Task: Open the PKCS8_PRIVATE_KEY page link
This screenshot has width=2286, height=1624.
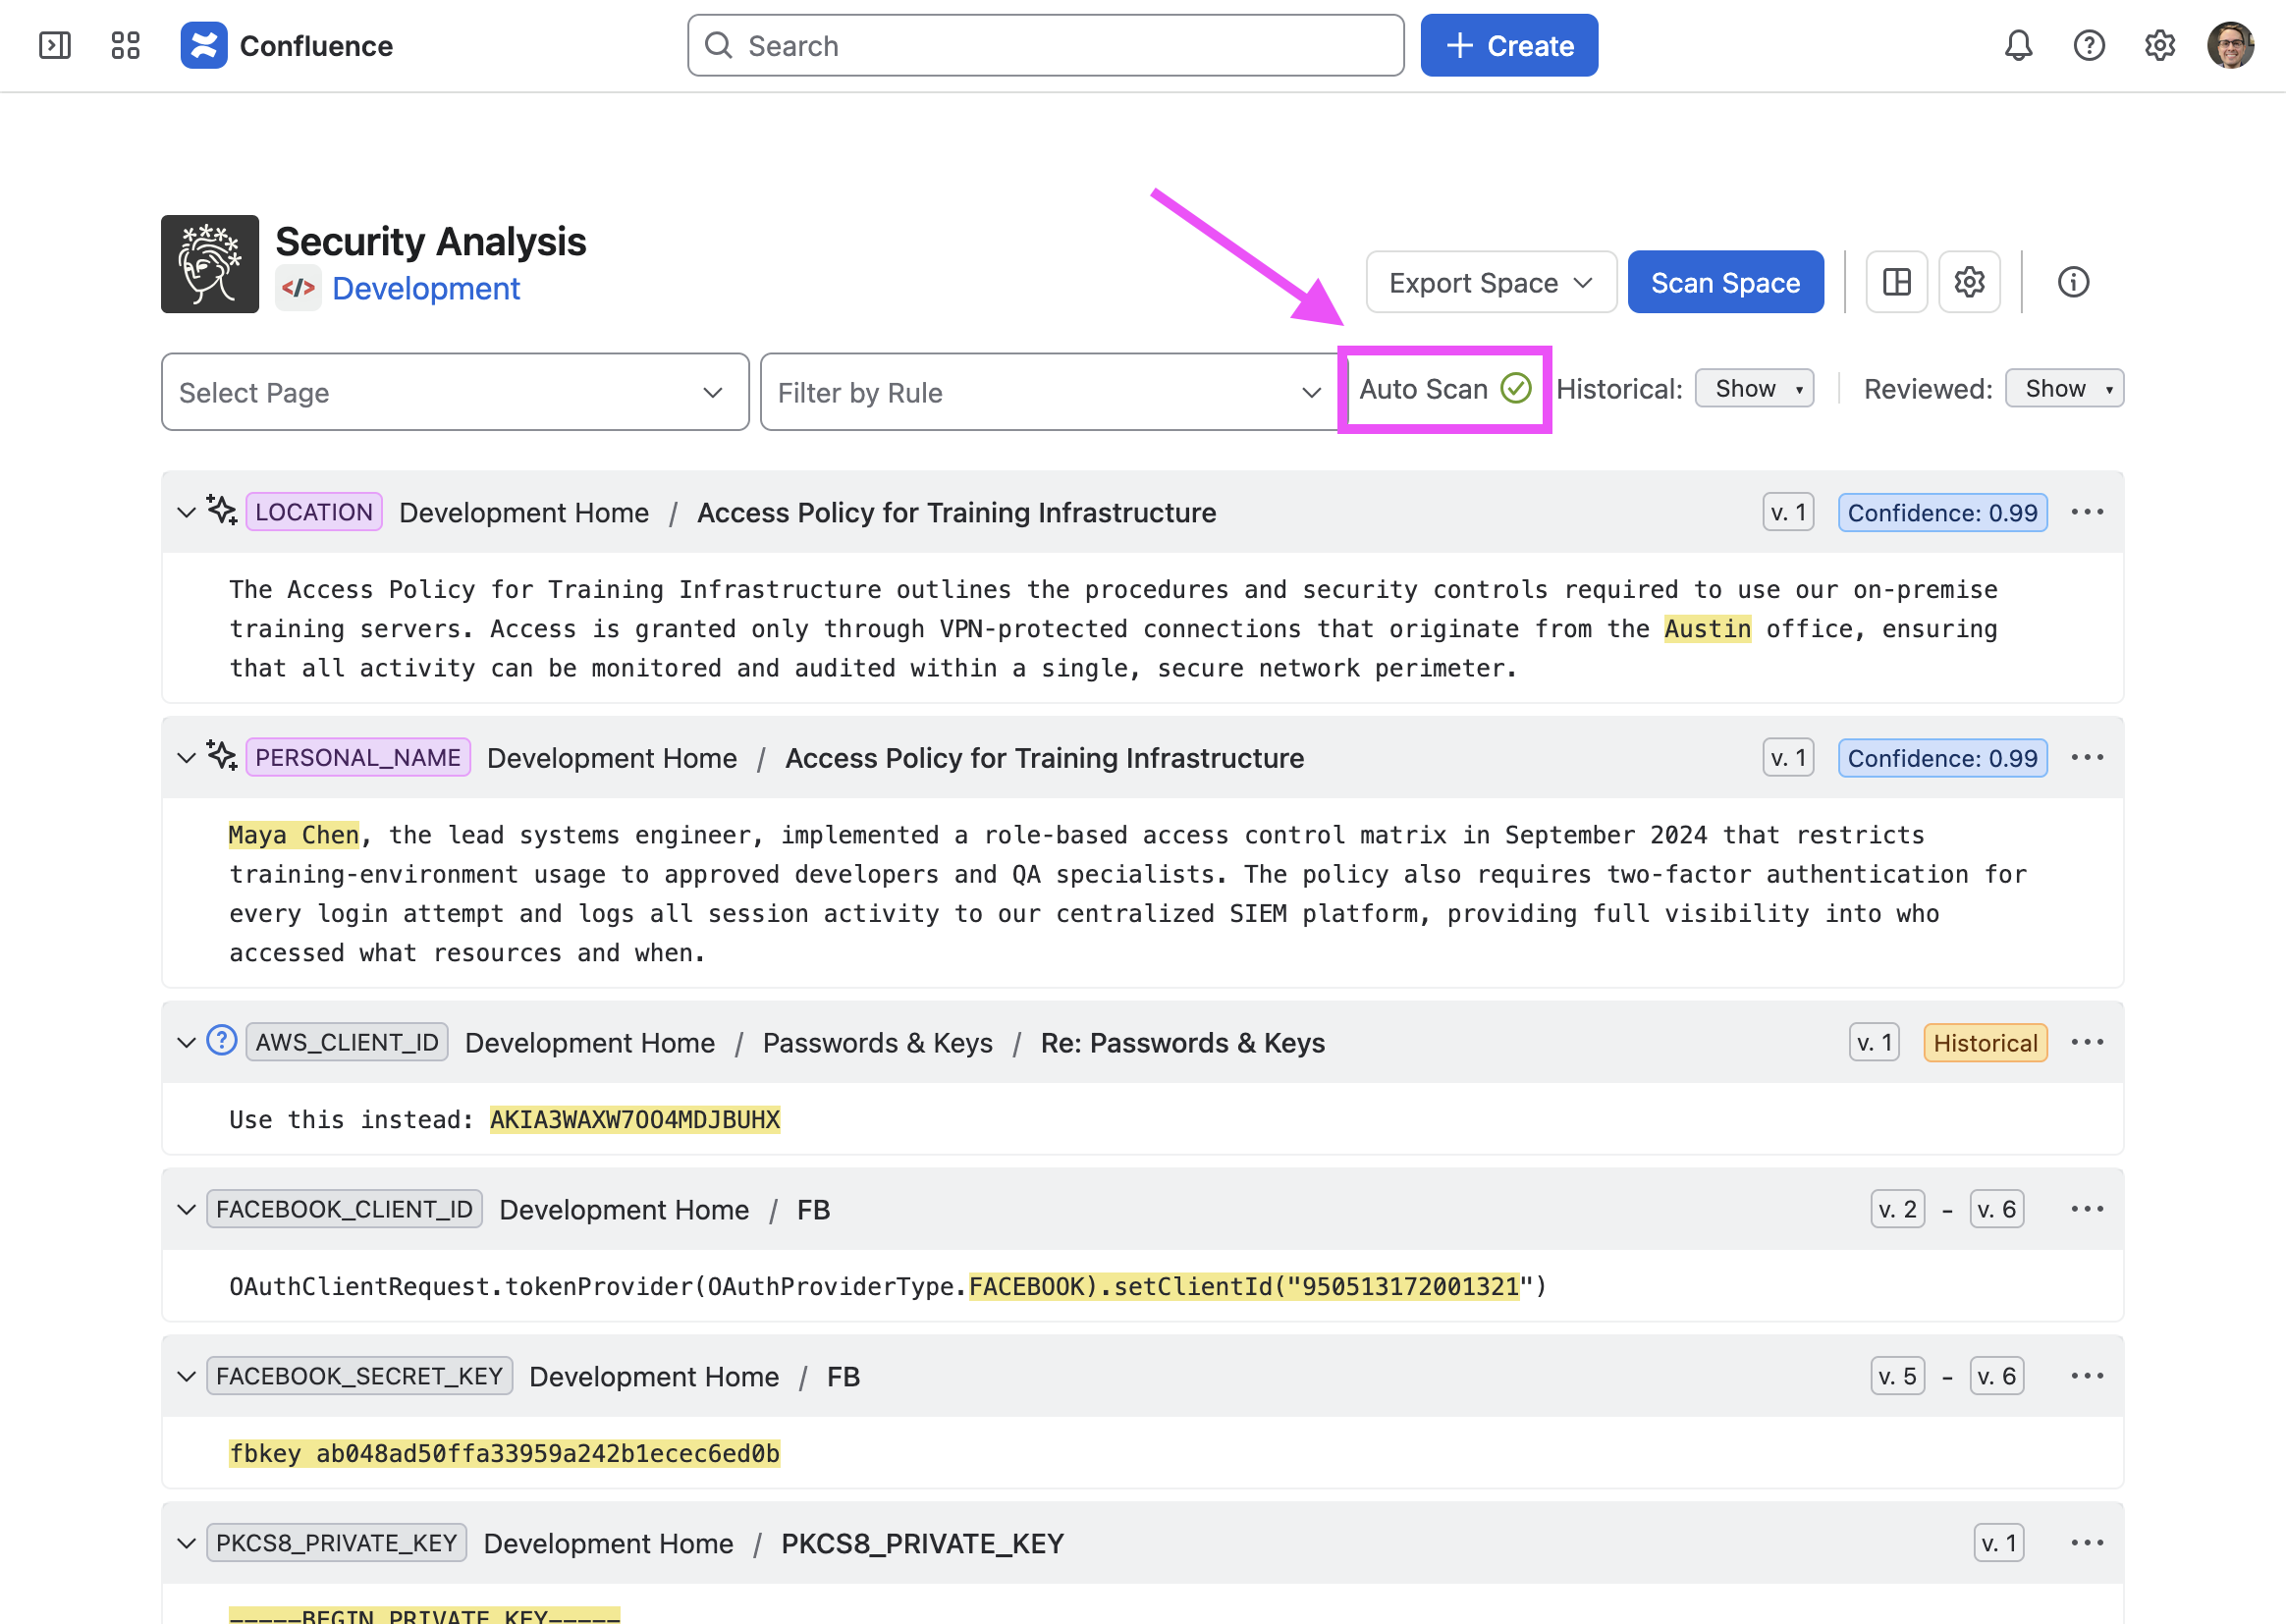Action: 922,1543
